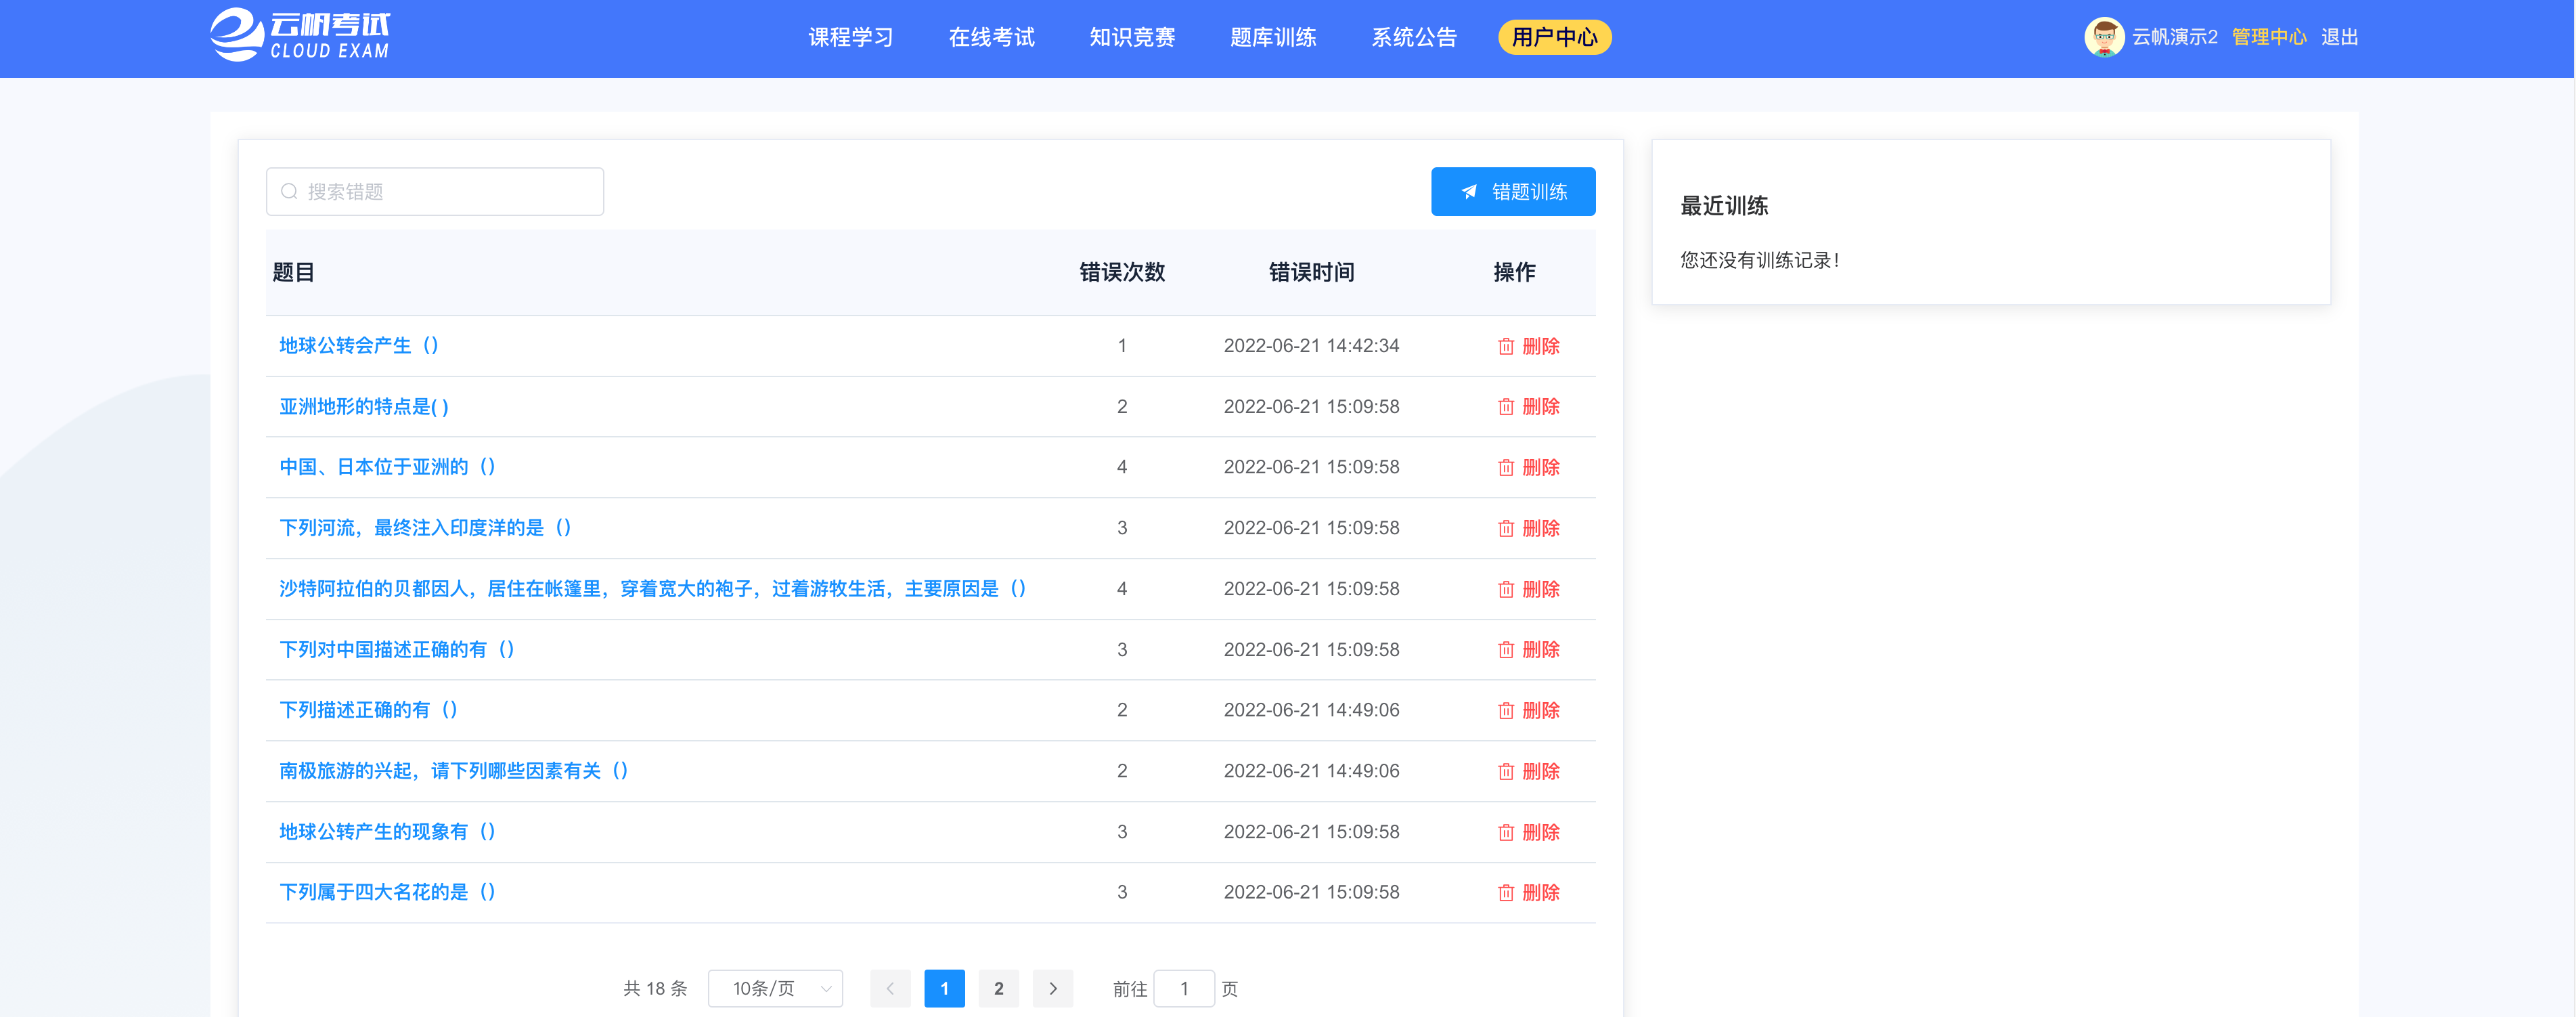This screenshot has height=1017, width=2576.
Task: Go to previous page arrow
Action: 890,988
